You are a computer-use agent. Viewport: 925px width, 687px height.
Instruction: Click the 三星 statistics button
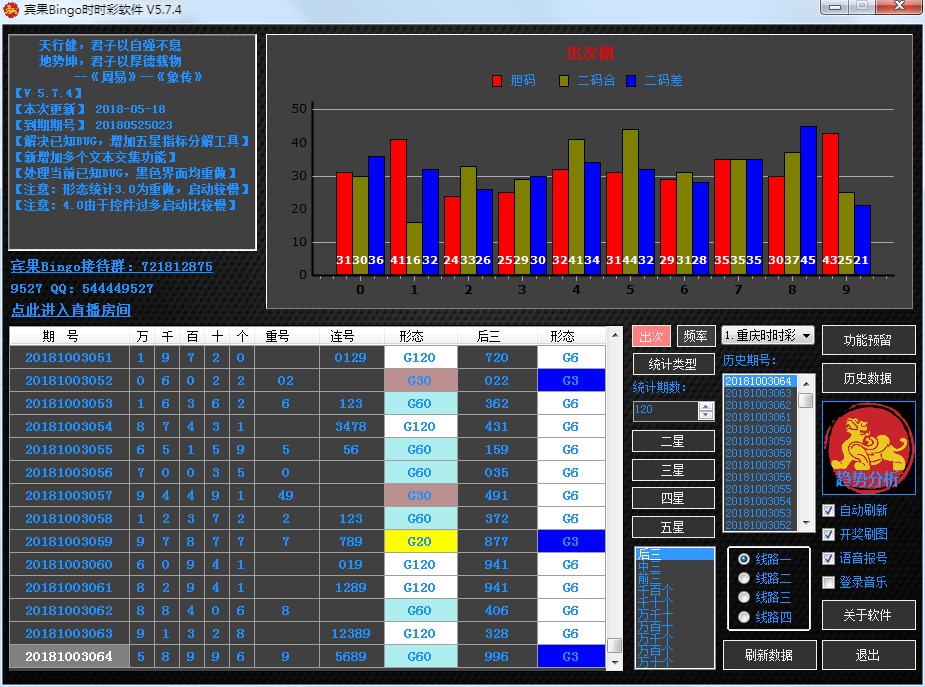(673, 469)
